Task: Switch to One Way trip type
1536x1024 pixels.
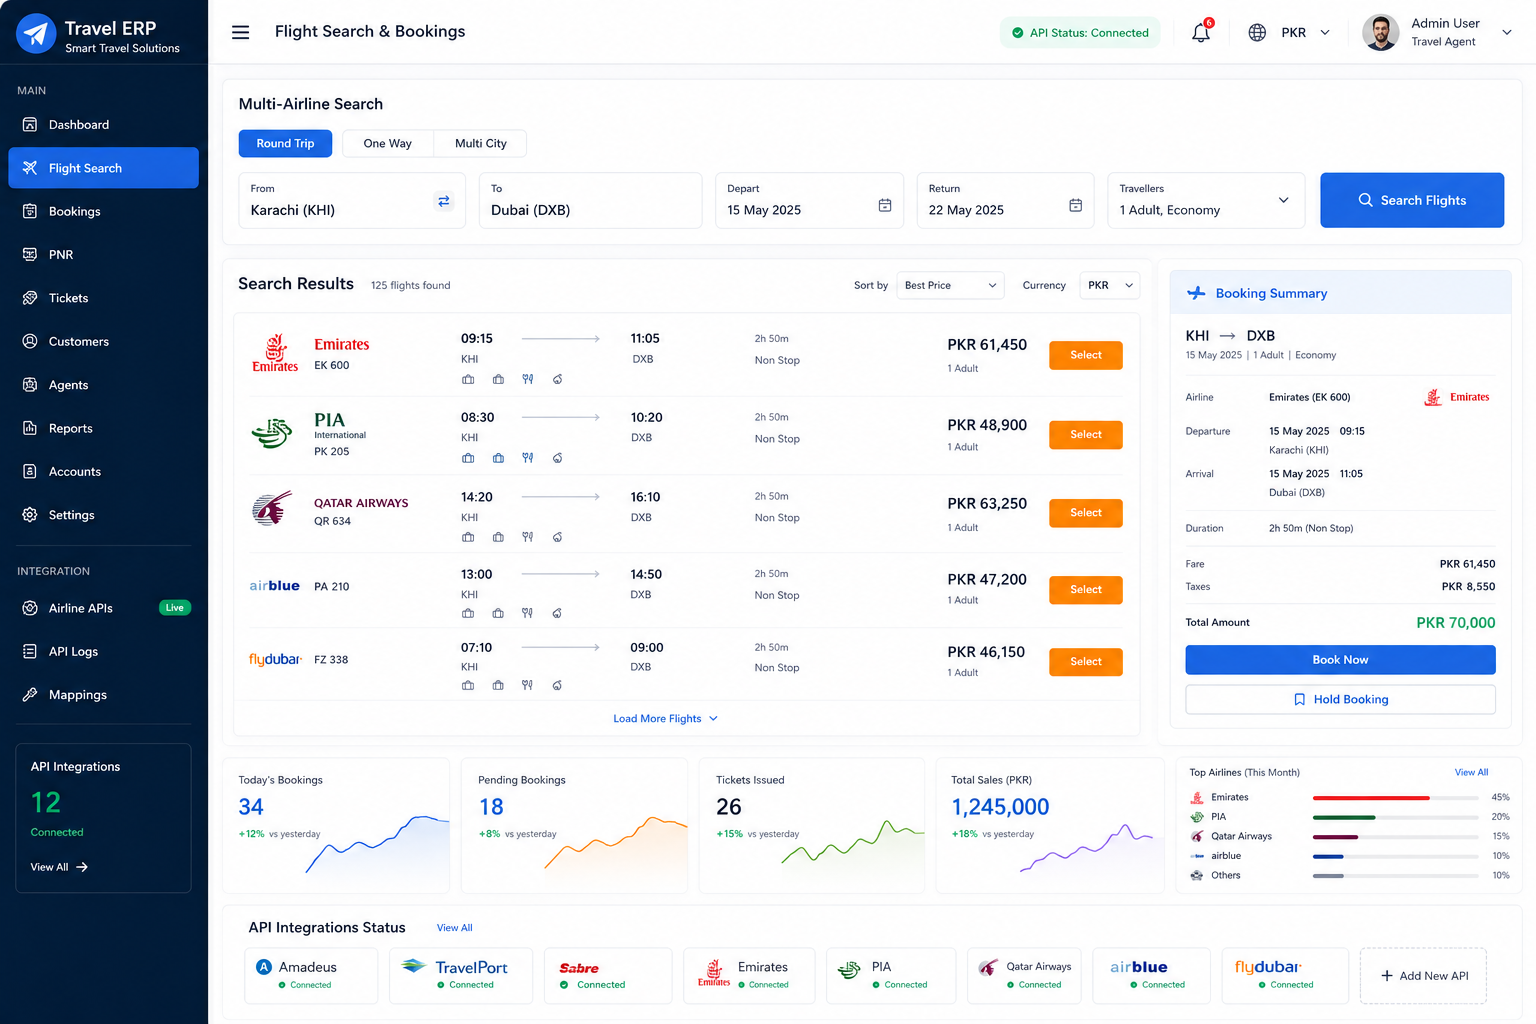Action: [388, 143]
